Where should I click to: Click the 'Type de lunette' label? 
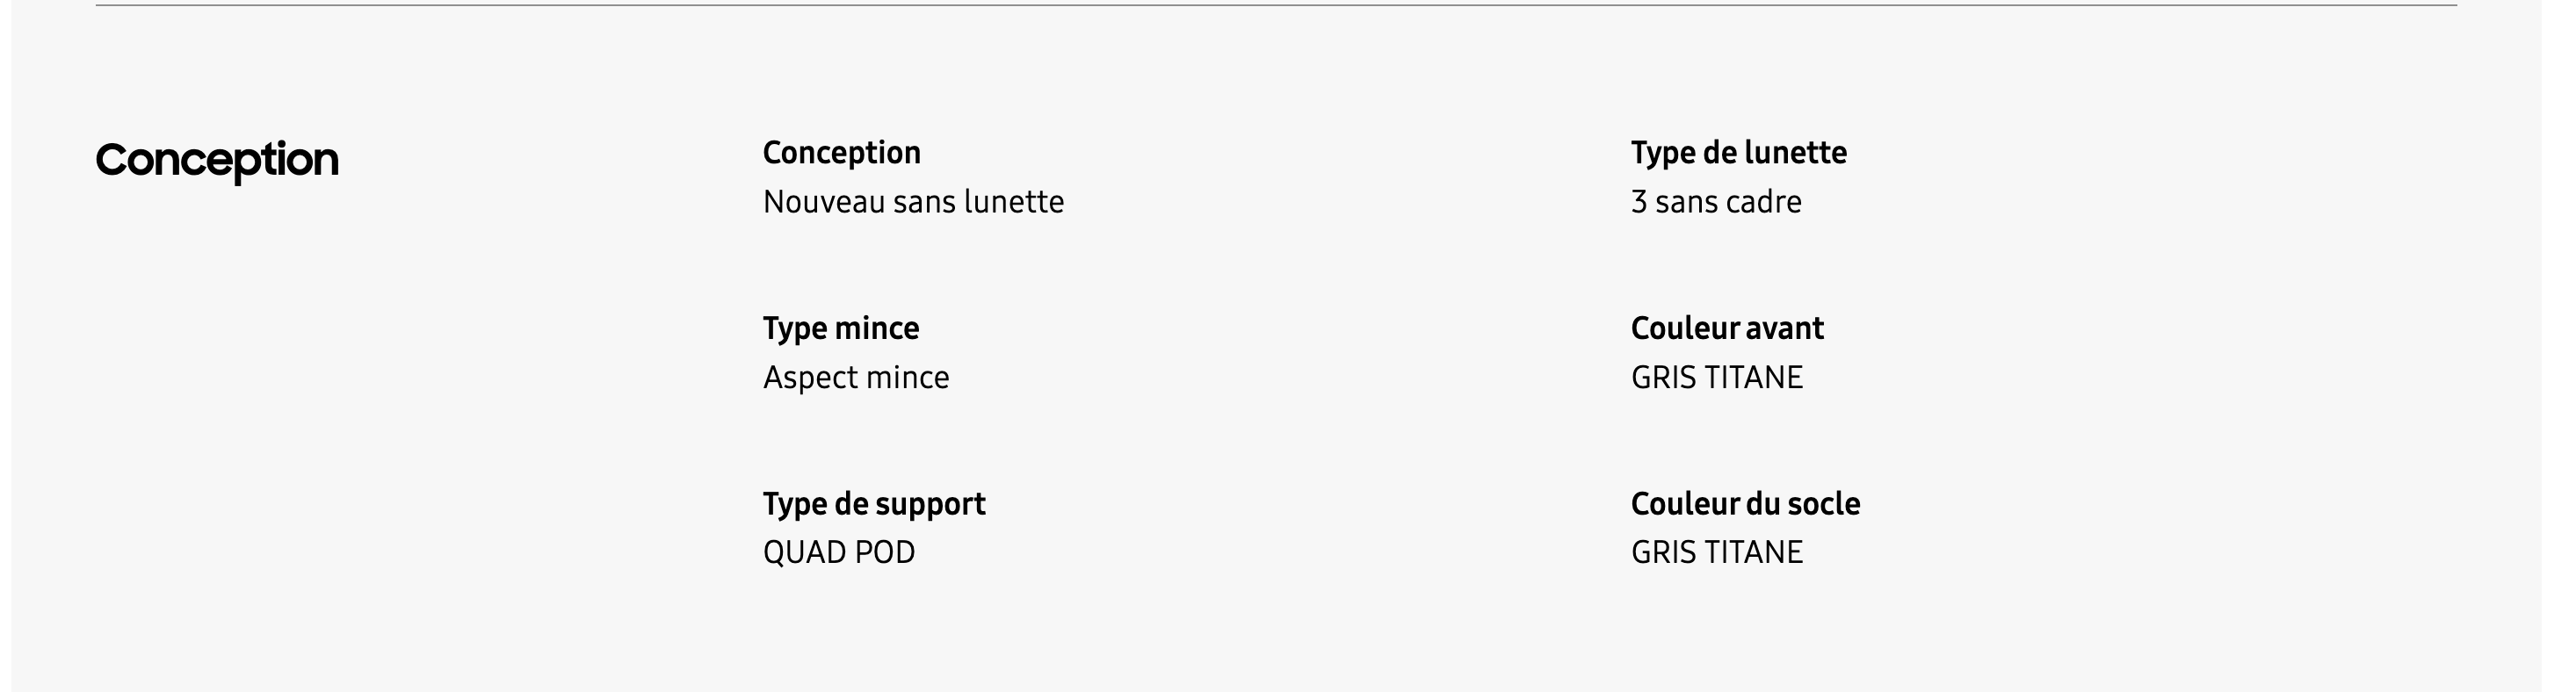[1738, 153]
